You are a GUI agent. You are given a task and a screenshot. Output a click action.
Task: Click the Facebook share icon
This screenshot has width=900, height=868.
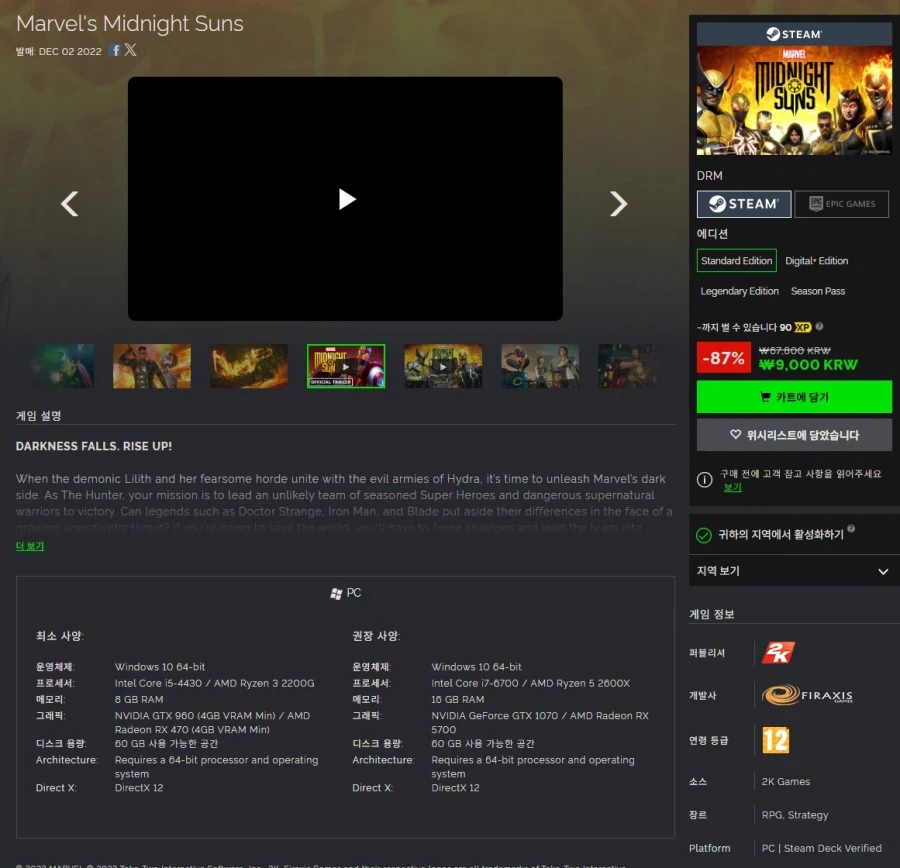pyautogui.click(x=115, y=50)
